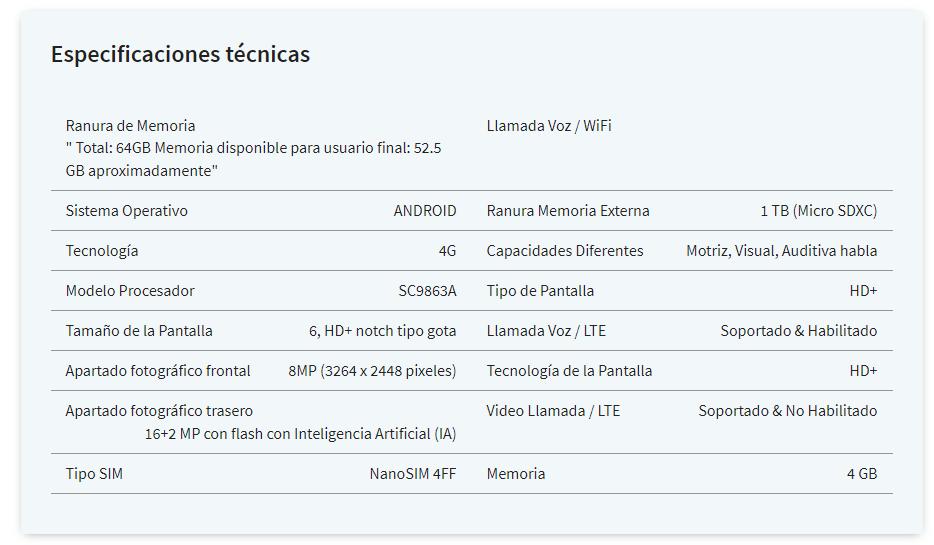Select the 1 TB (Micro SDXC) value

pos(818,211)
